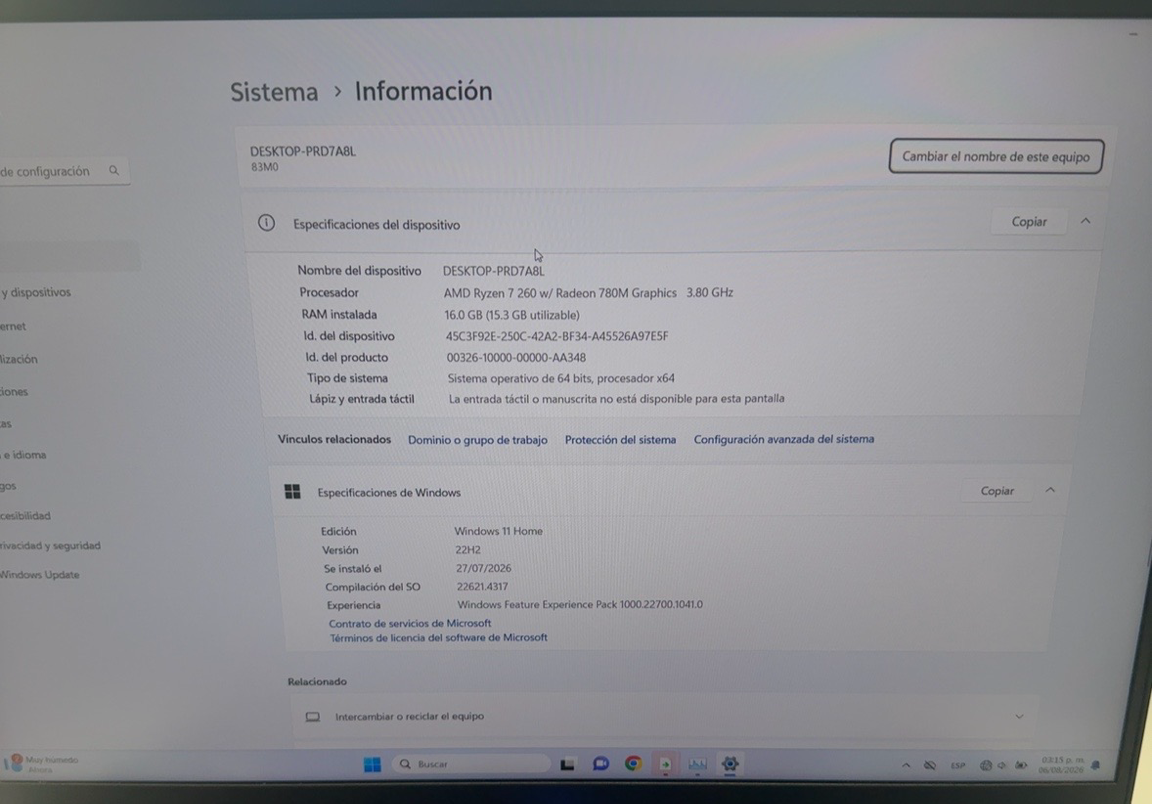Open privacy and security sidebar item

[x=51, y=545]
